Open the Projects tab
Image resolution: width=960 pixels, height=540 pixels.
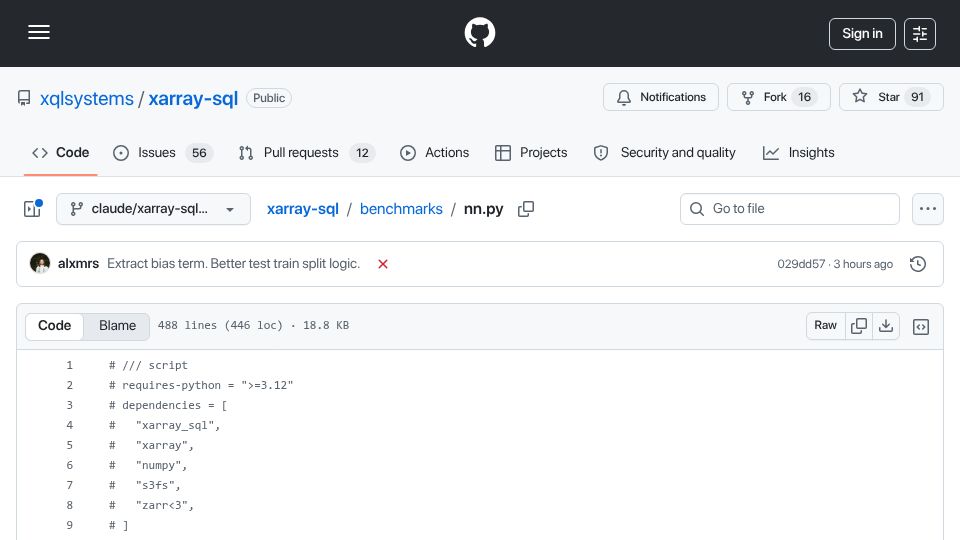click(x=531, y=152)
